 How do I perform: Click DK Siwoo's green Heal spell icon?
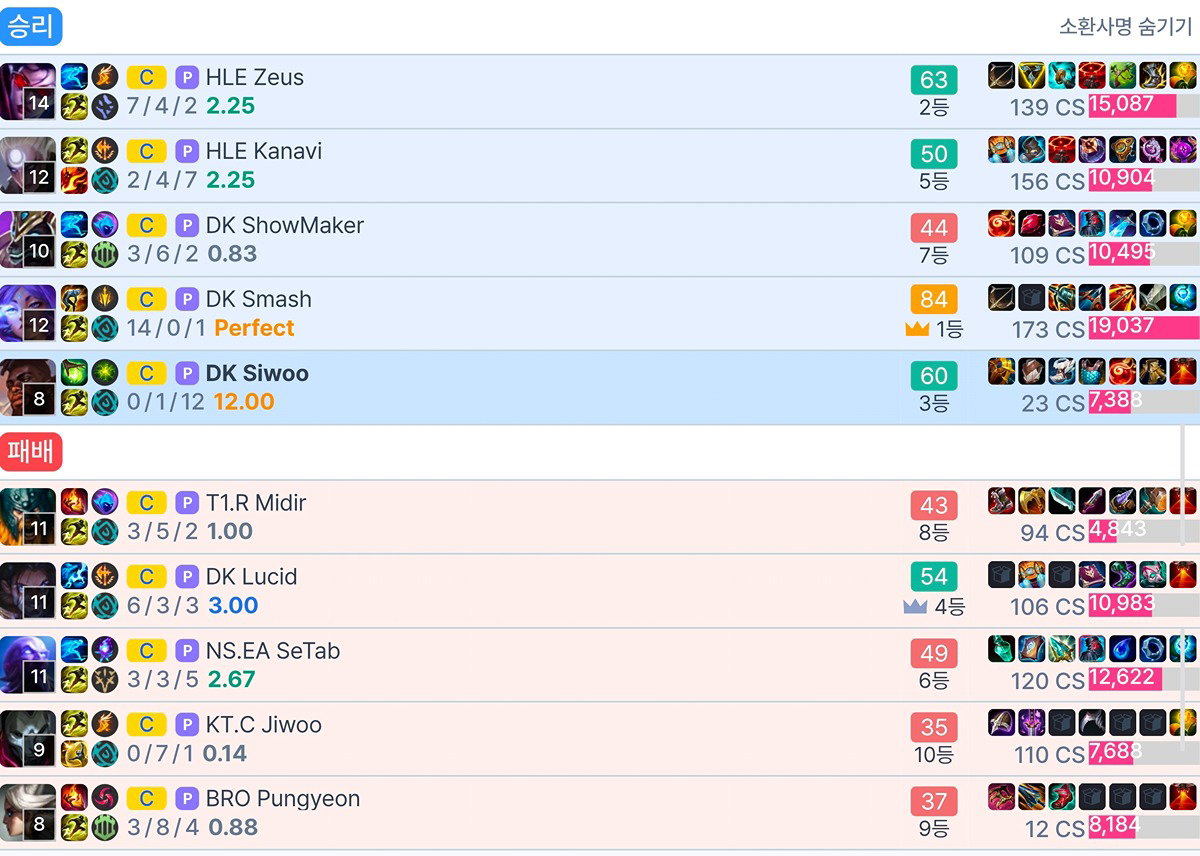[x=74, y=372]
